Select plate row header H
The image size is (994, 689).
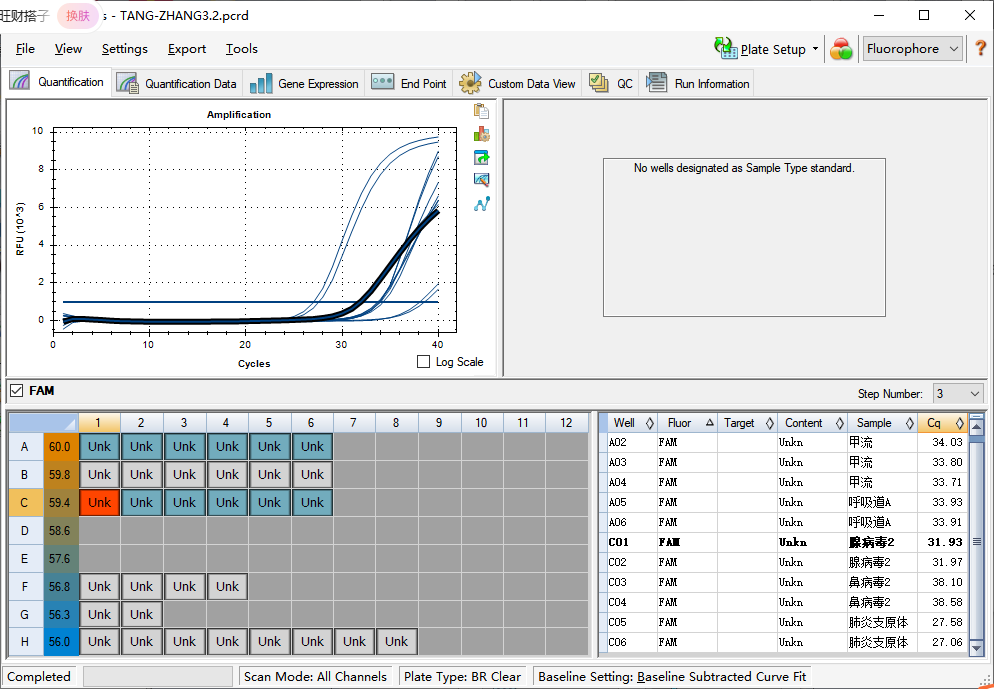(x=25, y=641)
